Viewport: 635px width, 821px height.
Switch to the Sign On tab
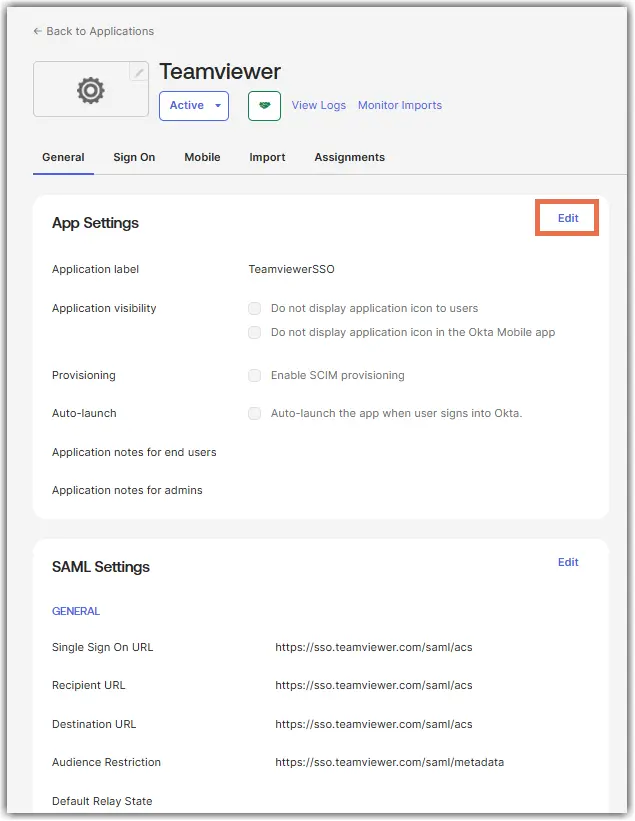tap(134, 157)
